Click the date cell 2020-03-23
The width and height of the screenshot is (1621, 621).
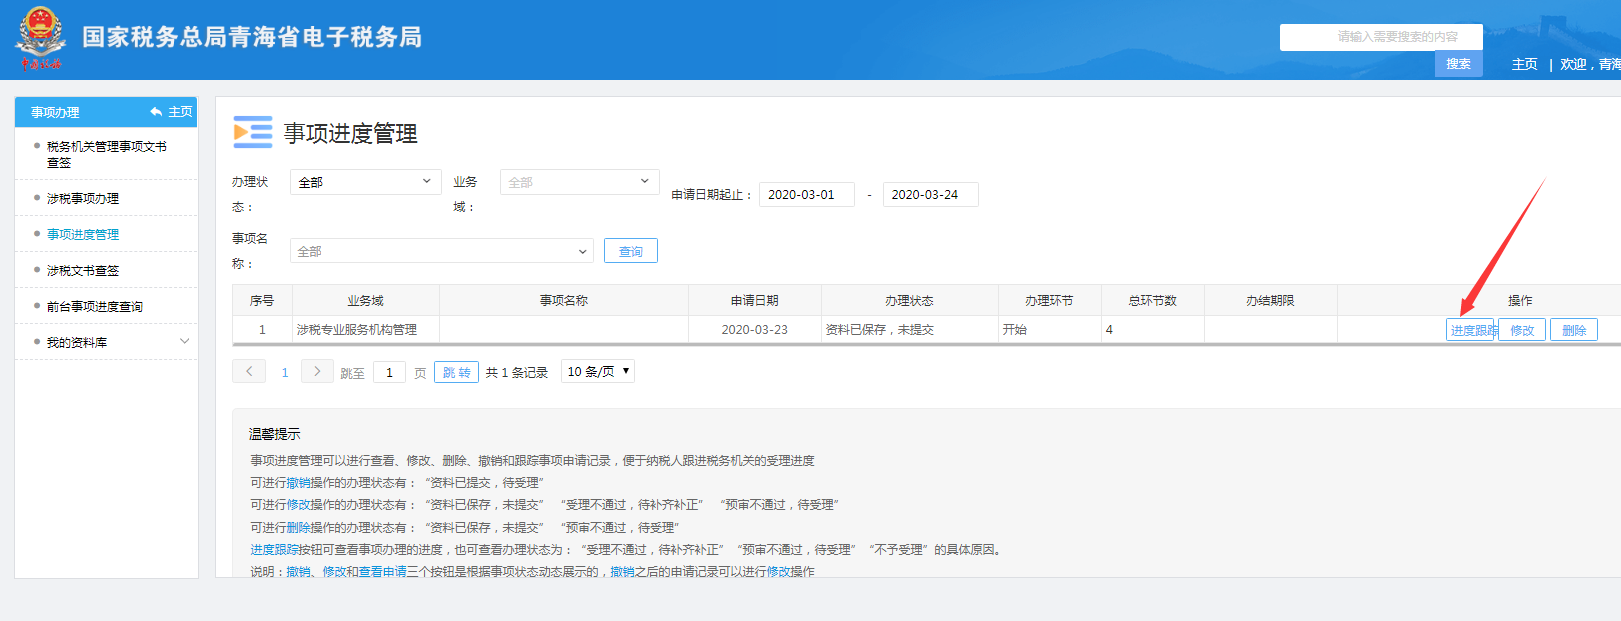click(x=755, y=329)
